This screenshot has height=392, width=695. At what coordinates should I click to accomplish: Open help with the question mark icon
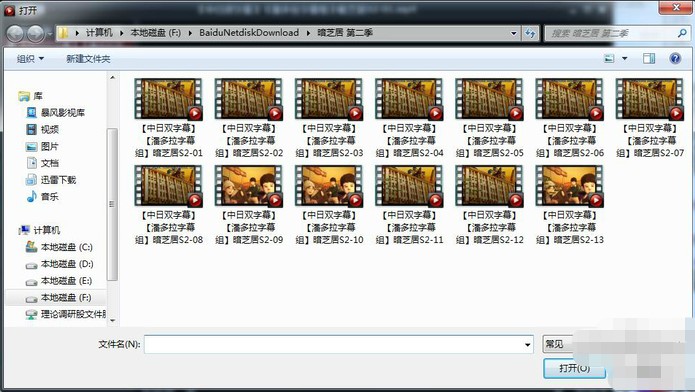coord(675,59)
